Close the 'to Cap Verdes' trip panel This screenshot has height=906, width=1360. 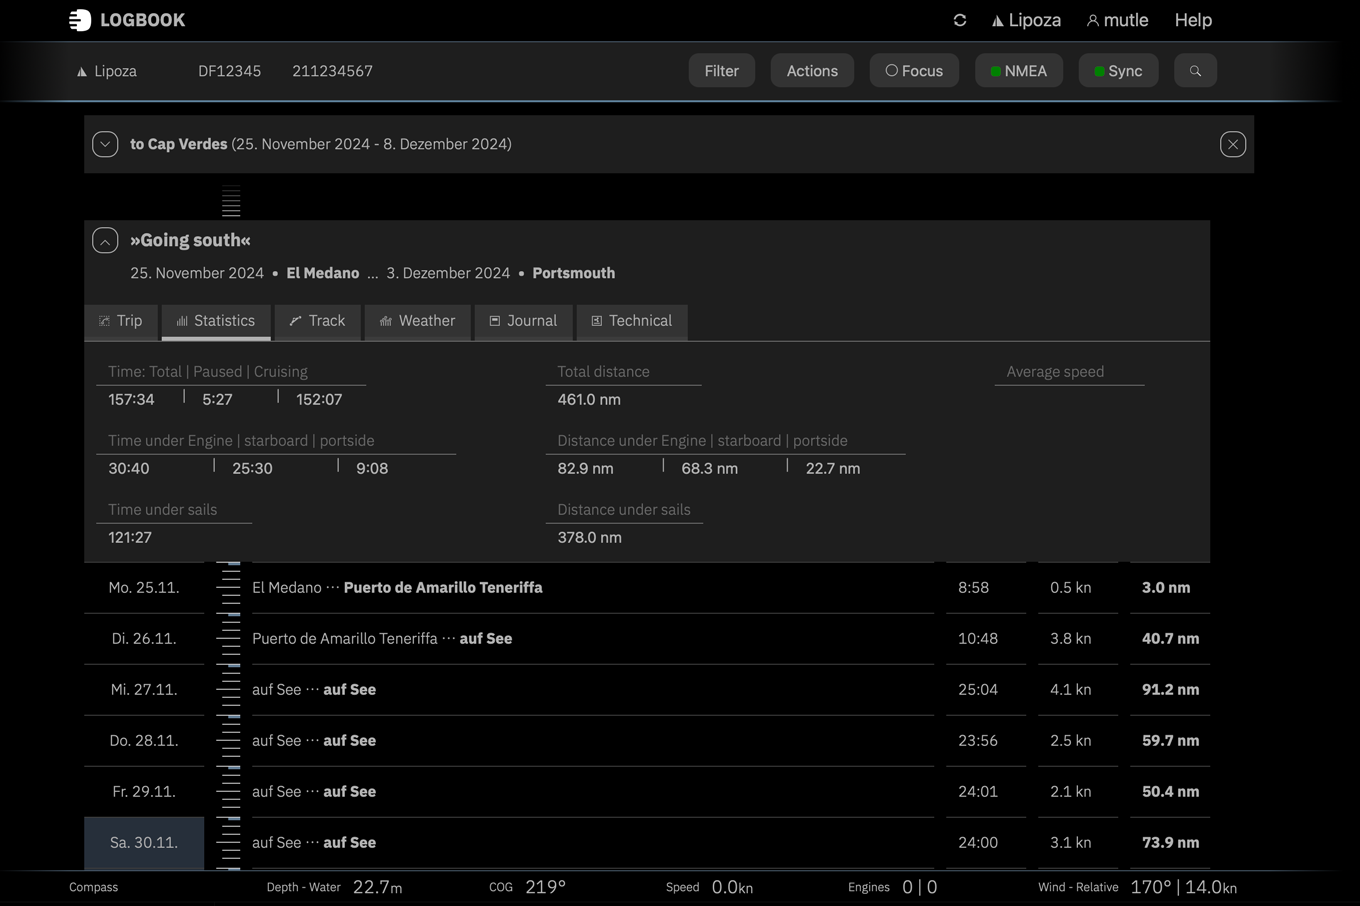pyautogui.click(x=1233, y=144)
